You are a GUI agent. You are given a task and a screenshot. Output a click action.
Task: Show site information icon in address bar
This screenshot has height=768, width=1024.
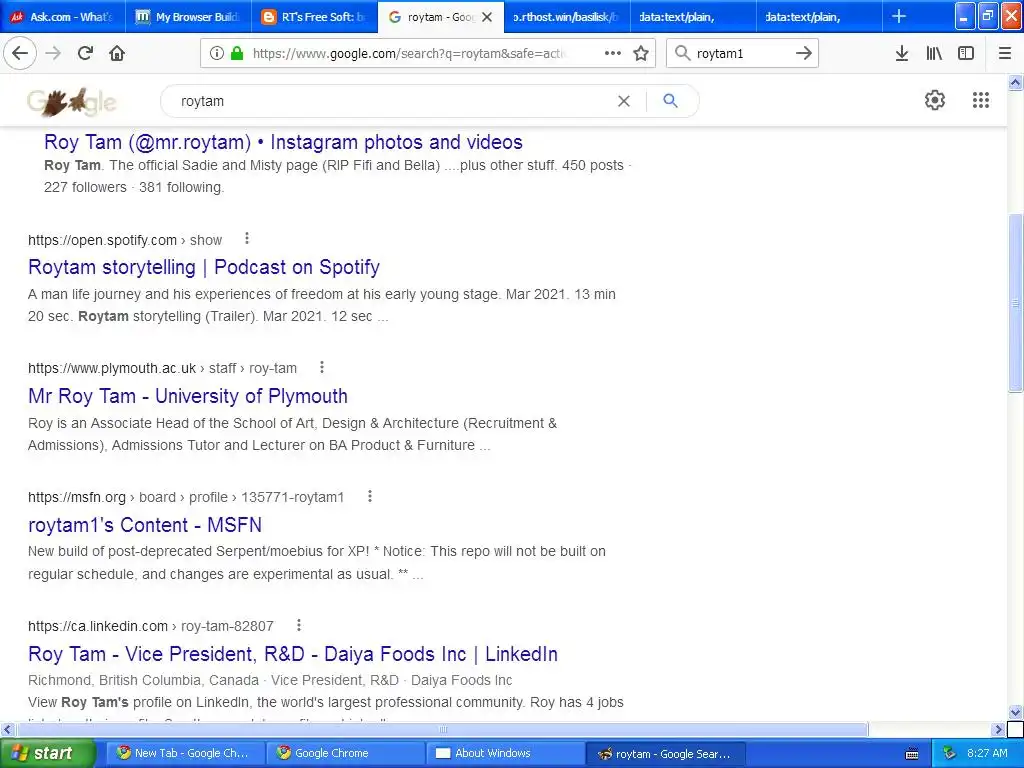click(x=217, y=54)
